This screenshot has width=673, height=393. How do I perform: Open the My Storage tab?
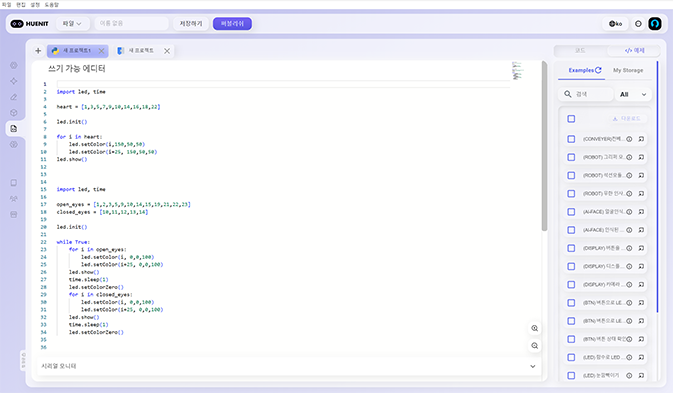pyautogui.click(x=628, y=70)
